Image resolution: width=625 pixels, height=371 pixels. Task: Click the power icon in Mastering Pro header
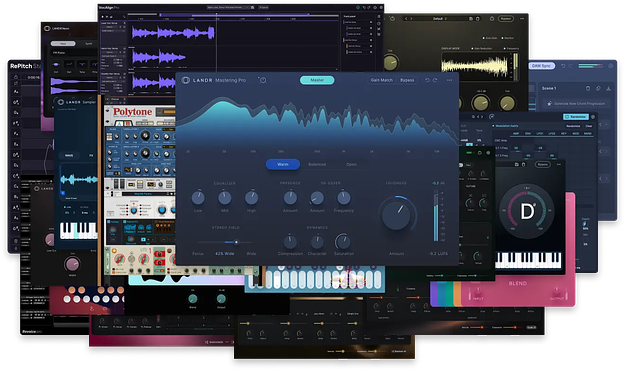tap(263, 80)
